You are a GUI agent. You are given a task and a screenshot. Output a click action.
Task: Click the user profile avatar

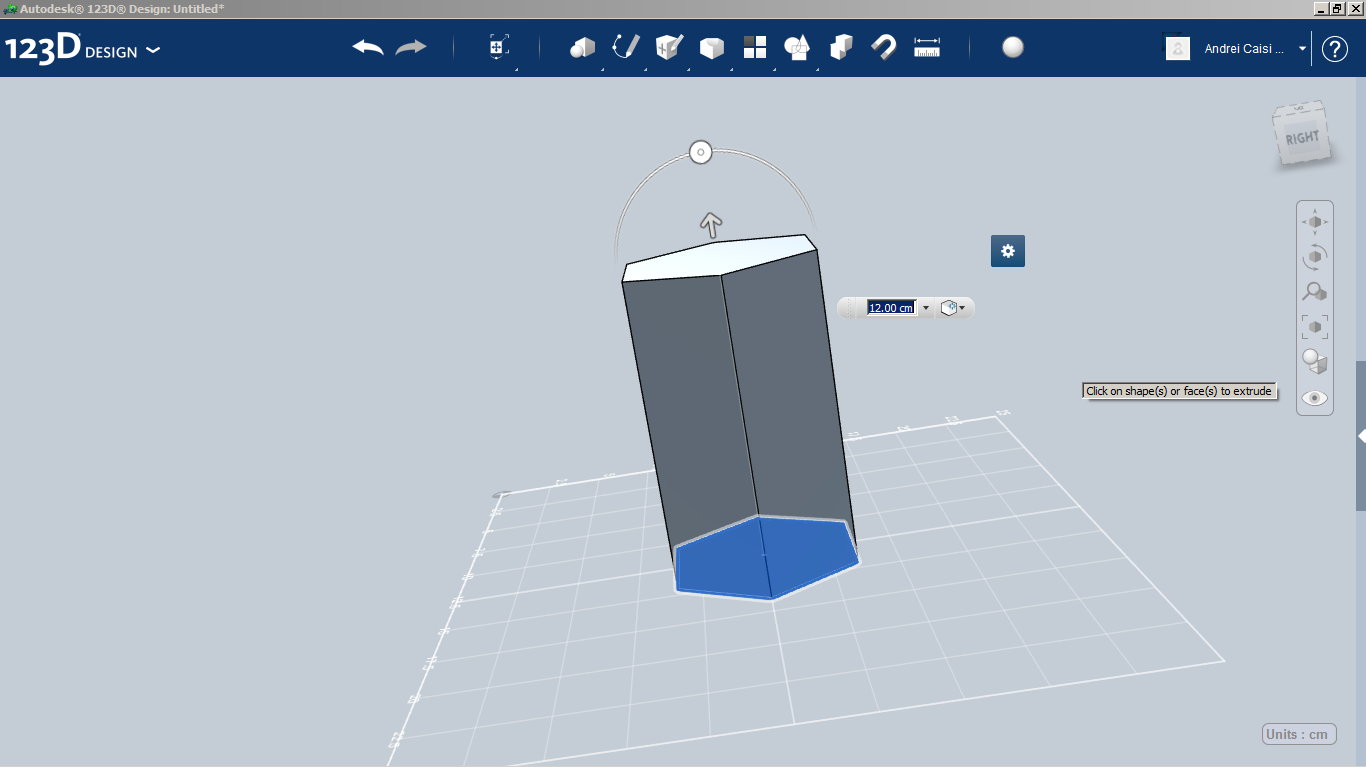(x=1178, y=48)
